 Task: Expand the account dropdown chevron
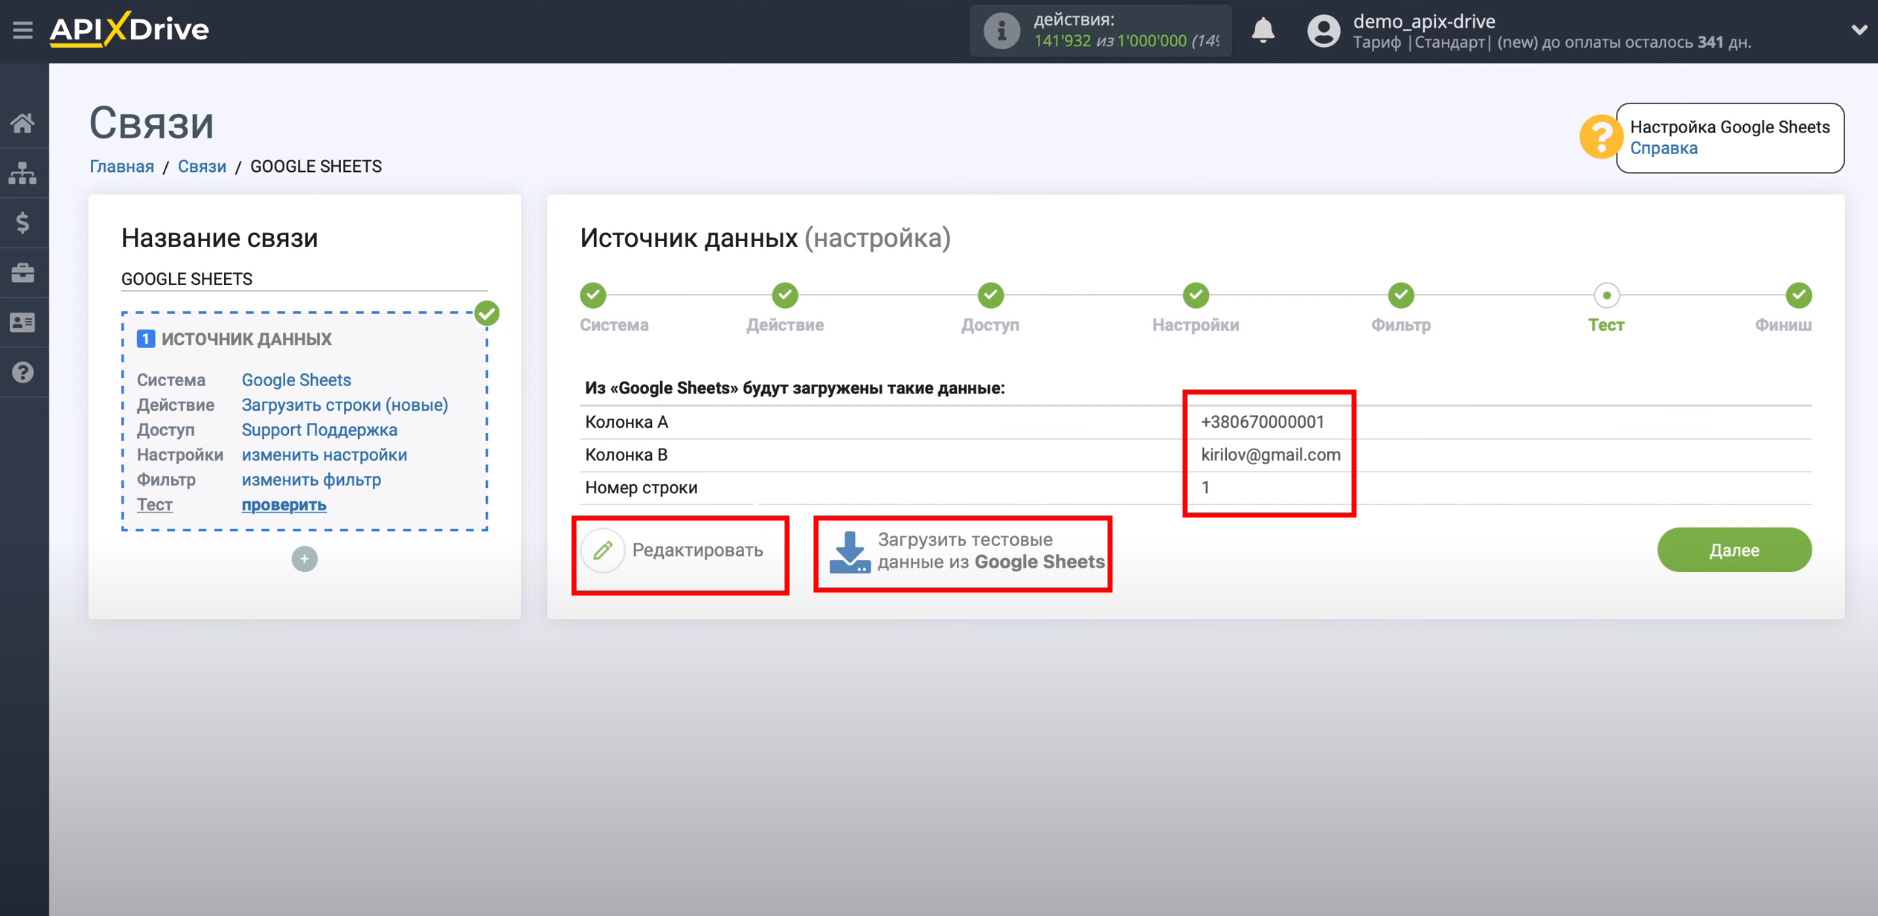(x=1858, y=30)
